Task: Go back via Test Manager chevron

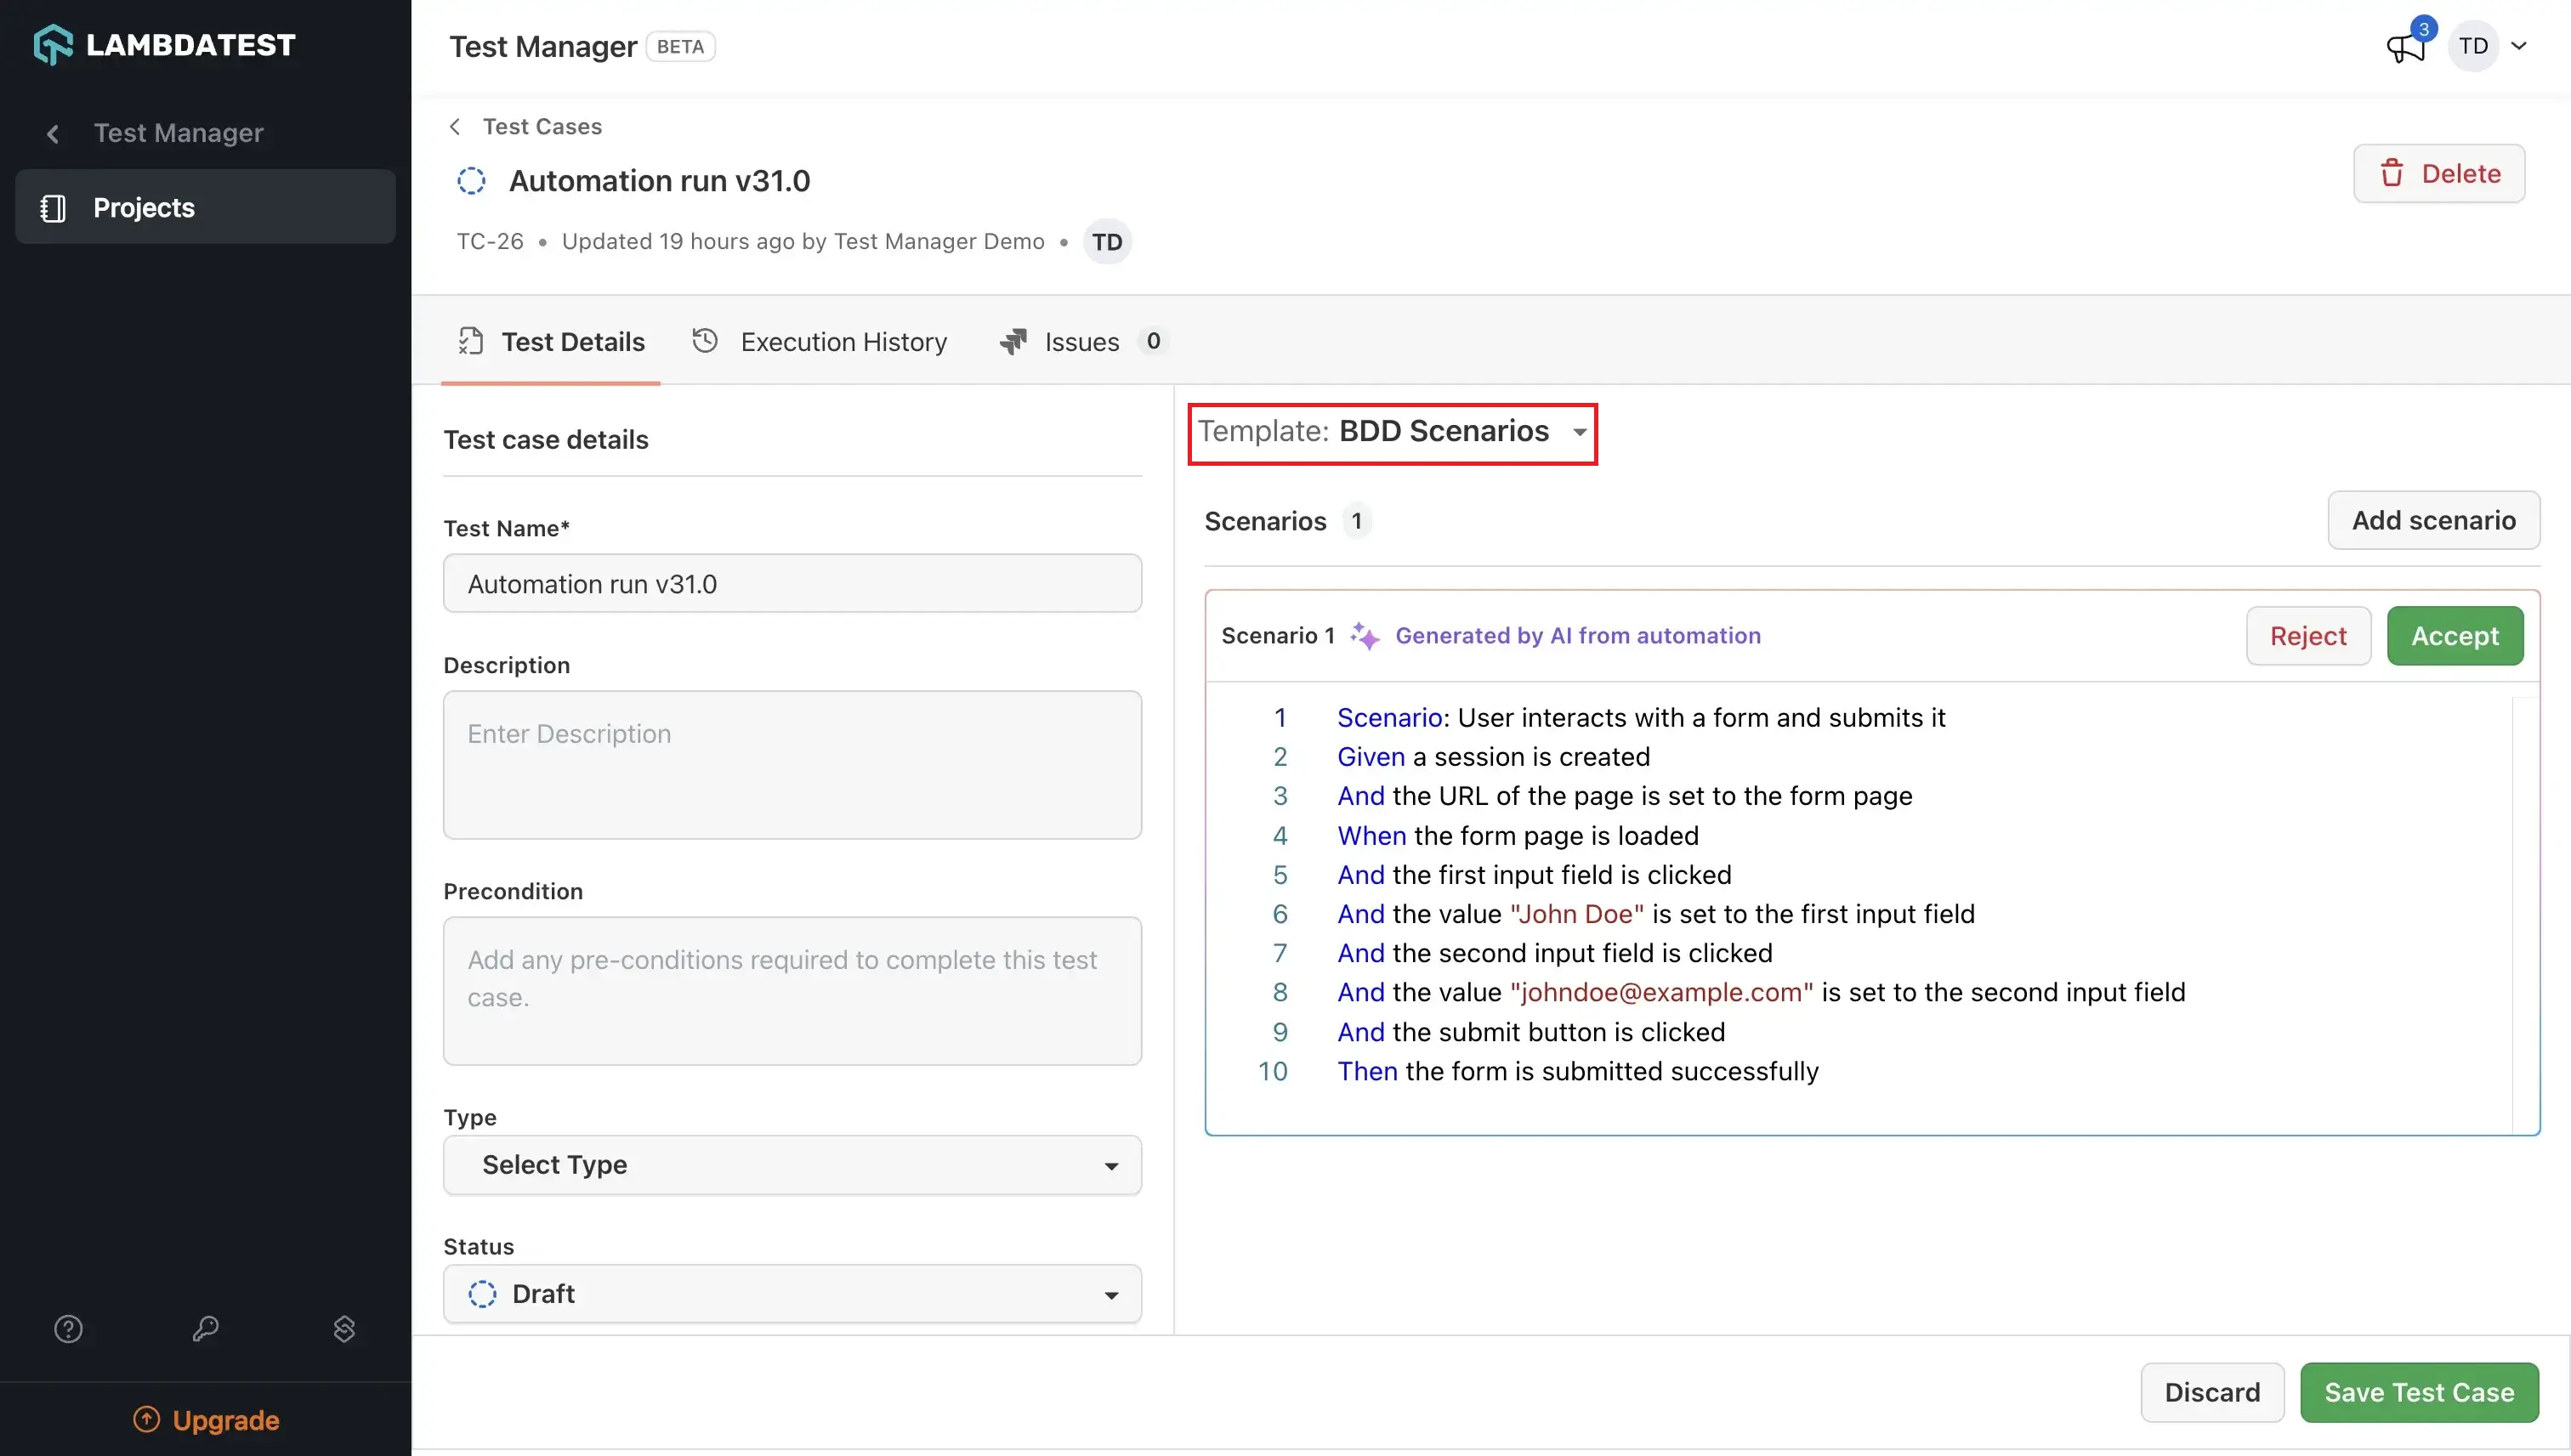Action: tap(53, 133)
